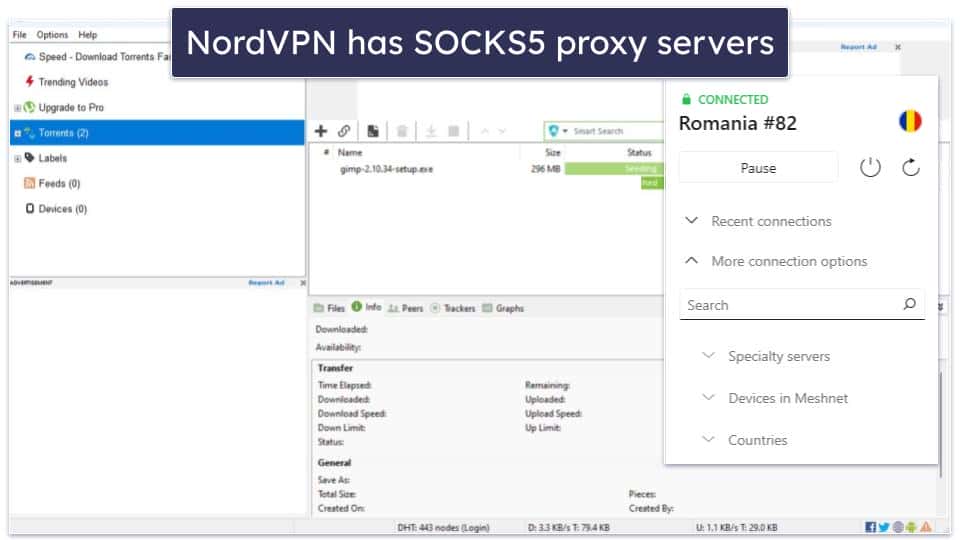Click the Twitter icon in status bar

pyautogui.click(x=884, y=527)
